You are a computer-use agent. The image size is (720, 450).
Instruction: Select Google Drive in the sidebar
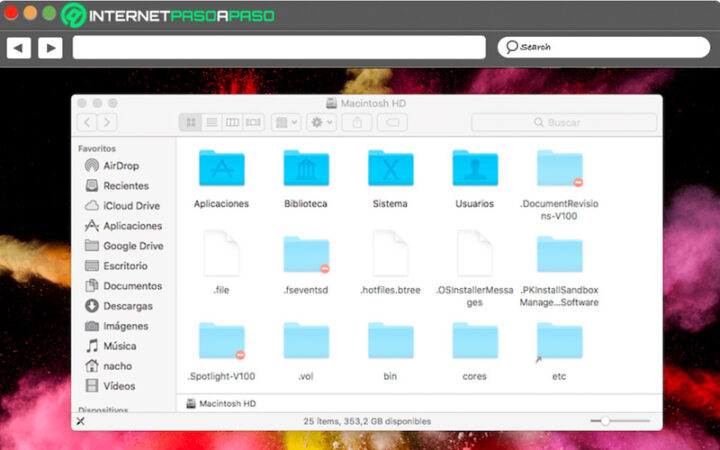(133, 246)
